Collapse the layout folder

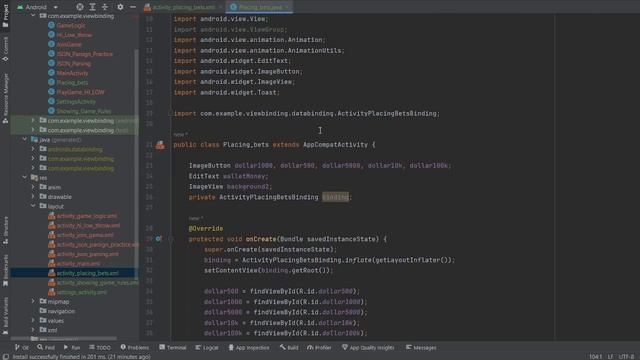point(33,206)
